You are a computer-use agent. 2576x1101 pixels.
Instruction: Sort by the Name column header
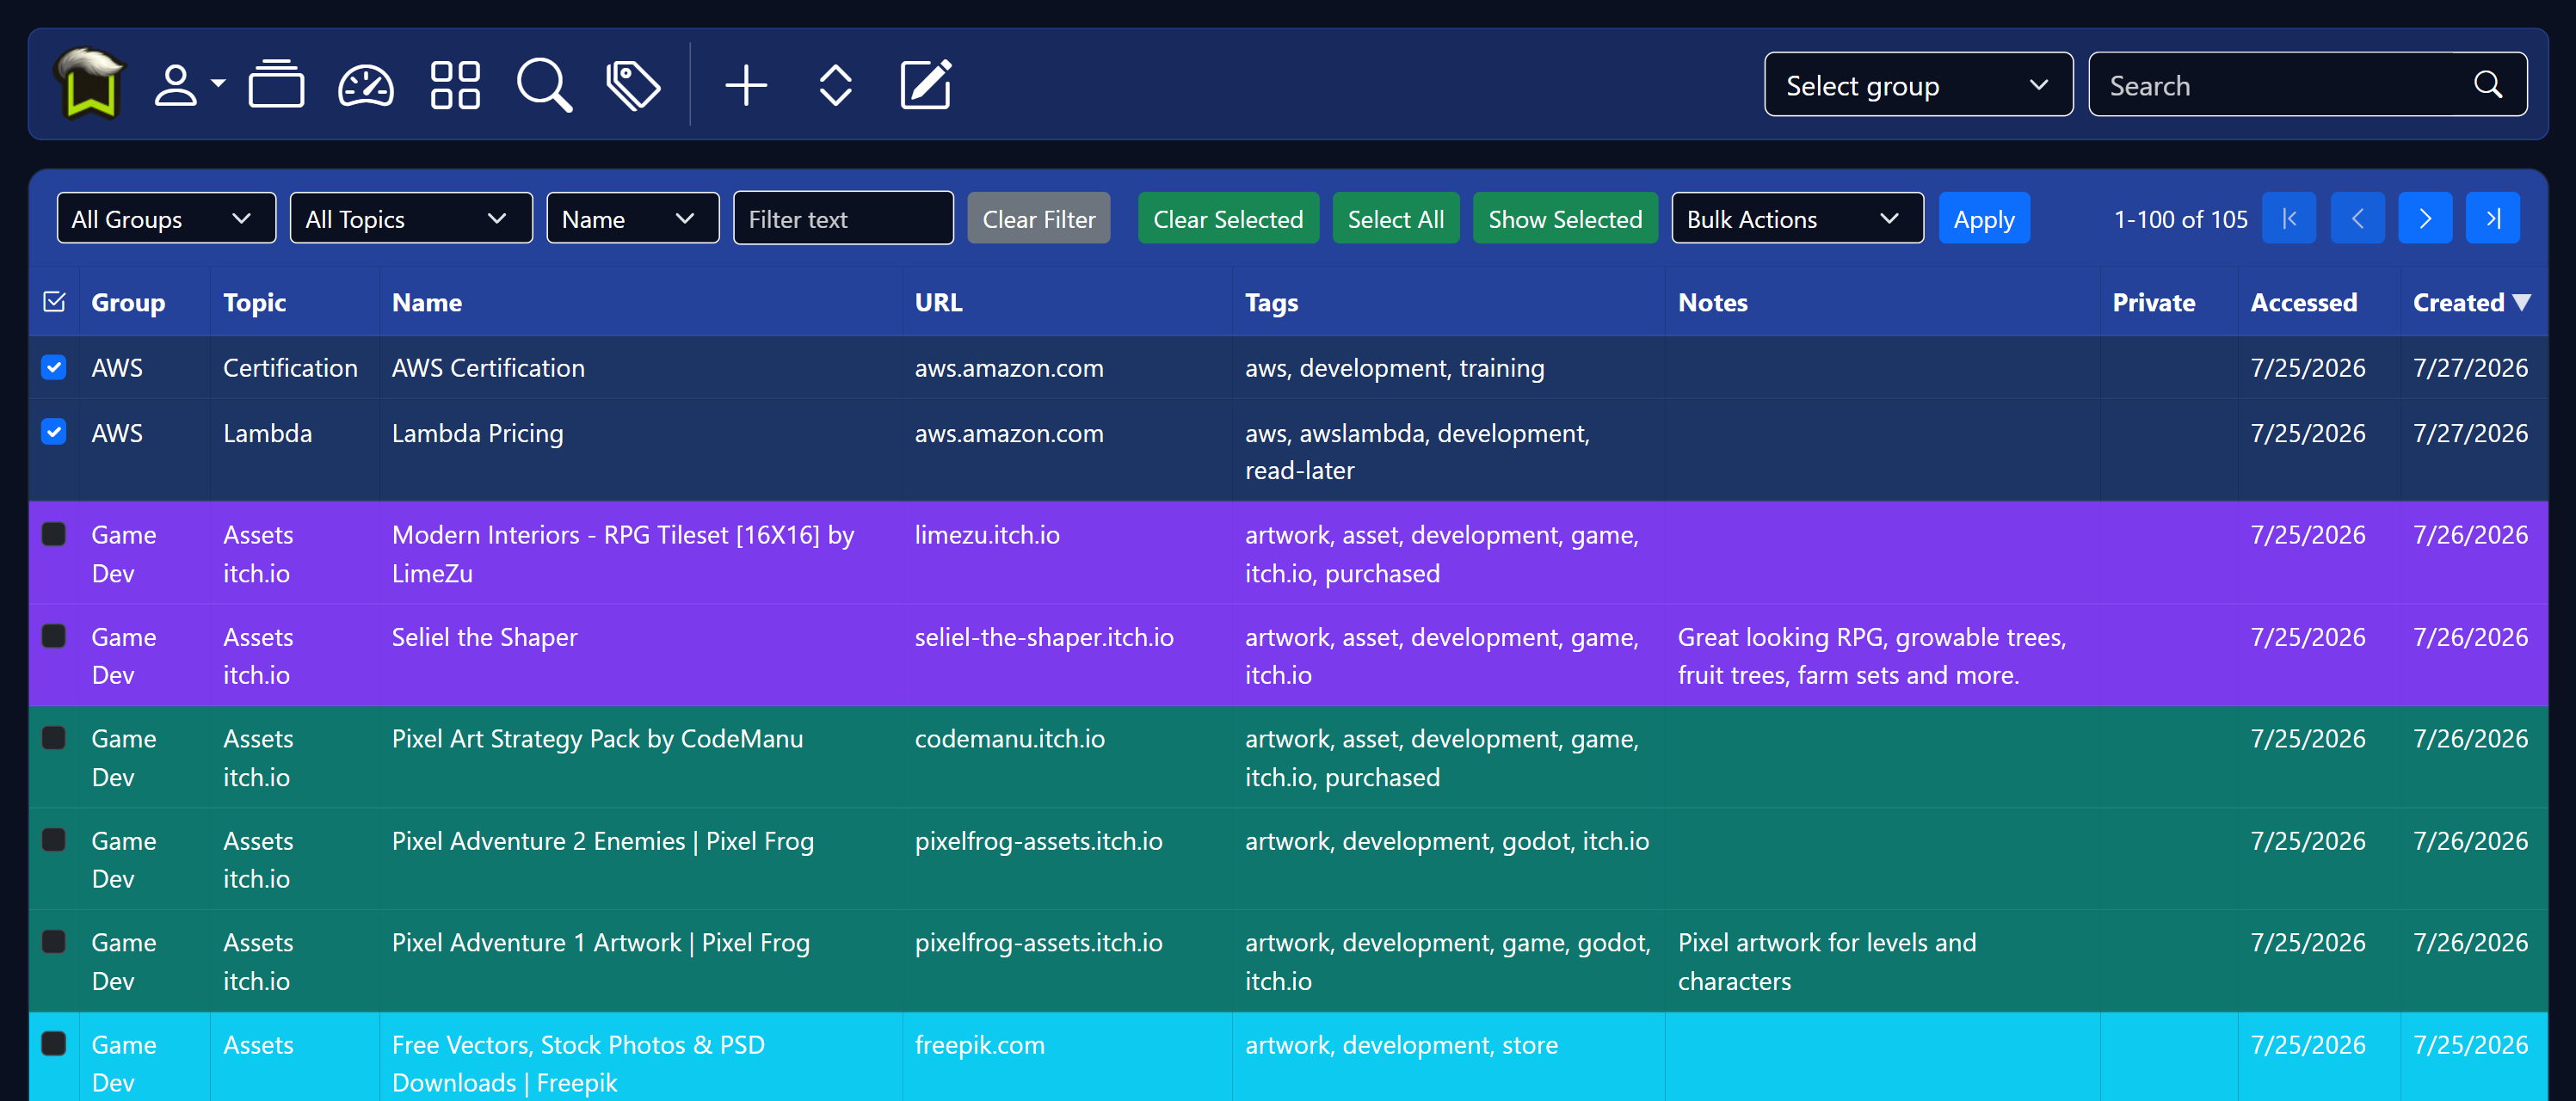427,302
